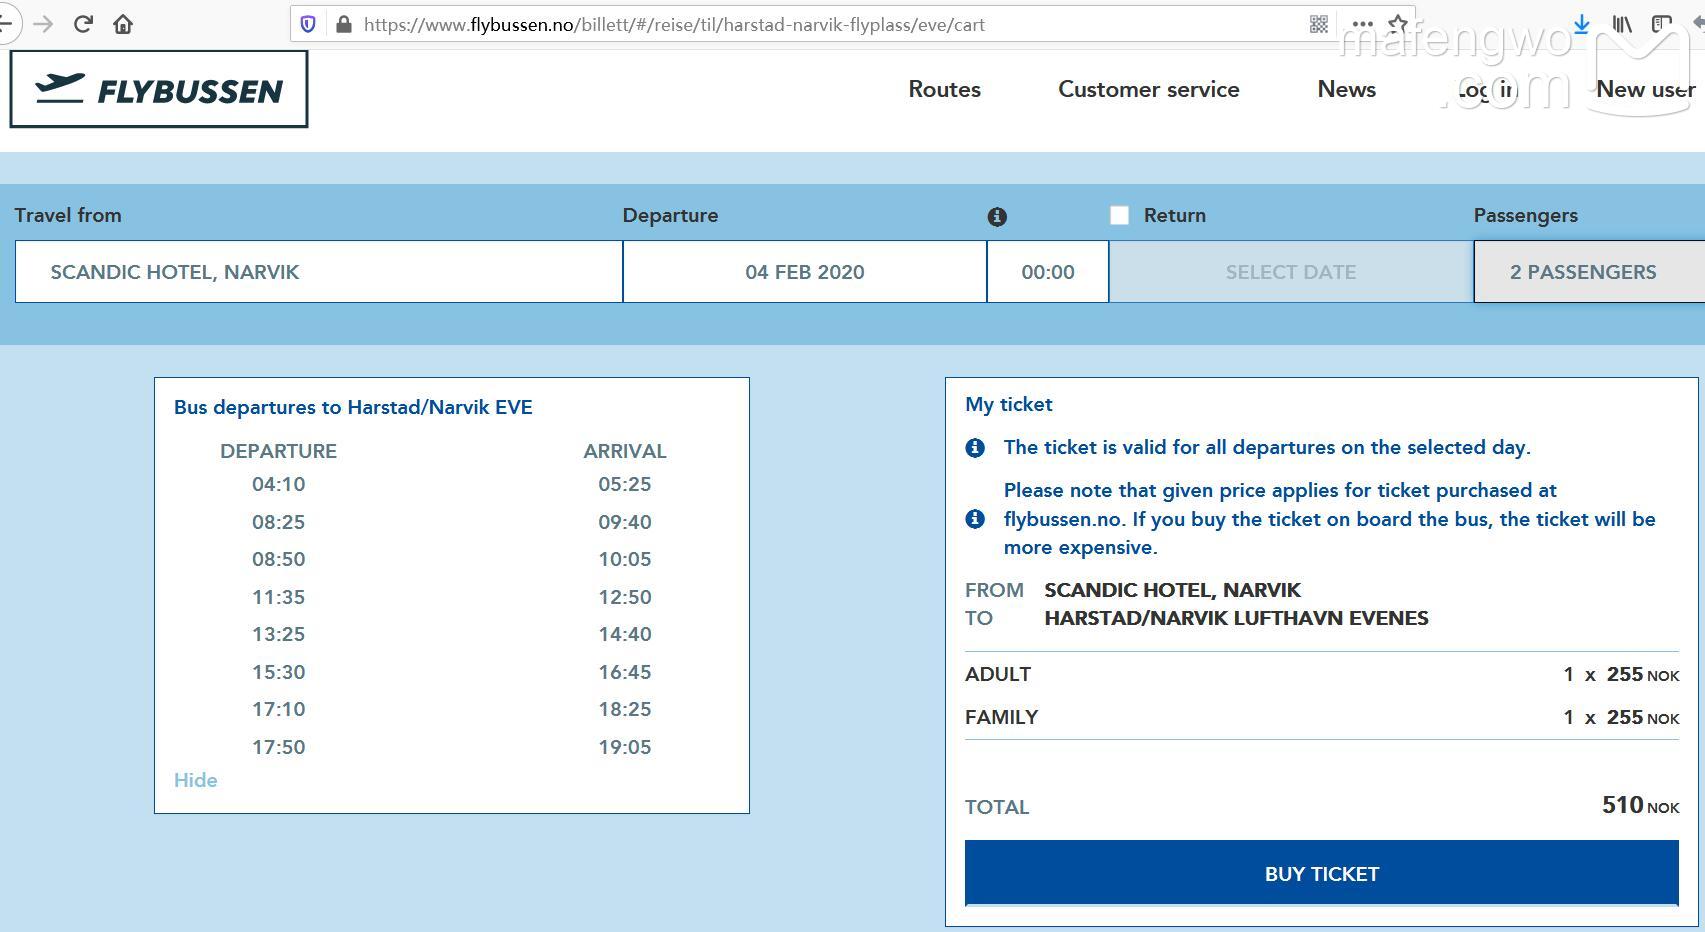Screen dimensions: 1705x932
Task: Open the News menu item
Action: point(1346,89)
